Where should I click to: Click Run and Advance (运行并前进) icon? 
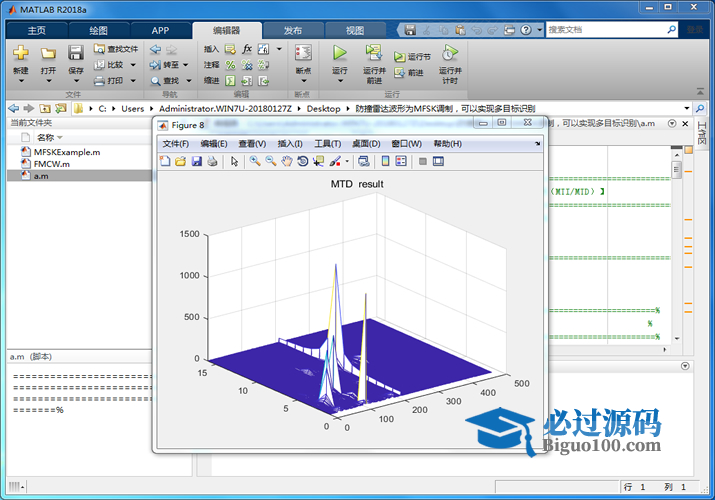click(x=373, y=53)
